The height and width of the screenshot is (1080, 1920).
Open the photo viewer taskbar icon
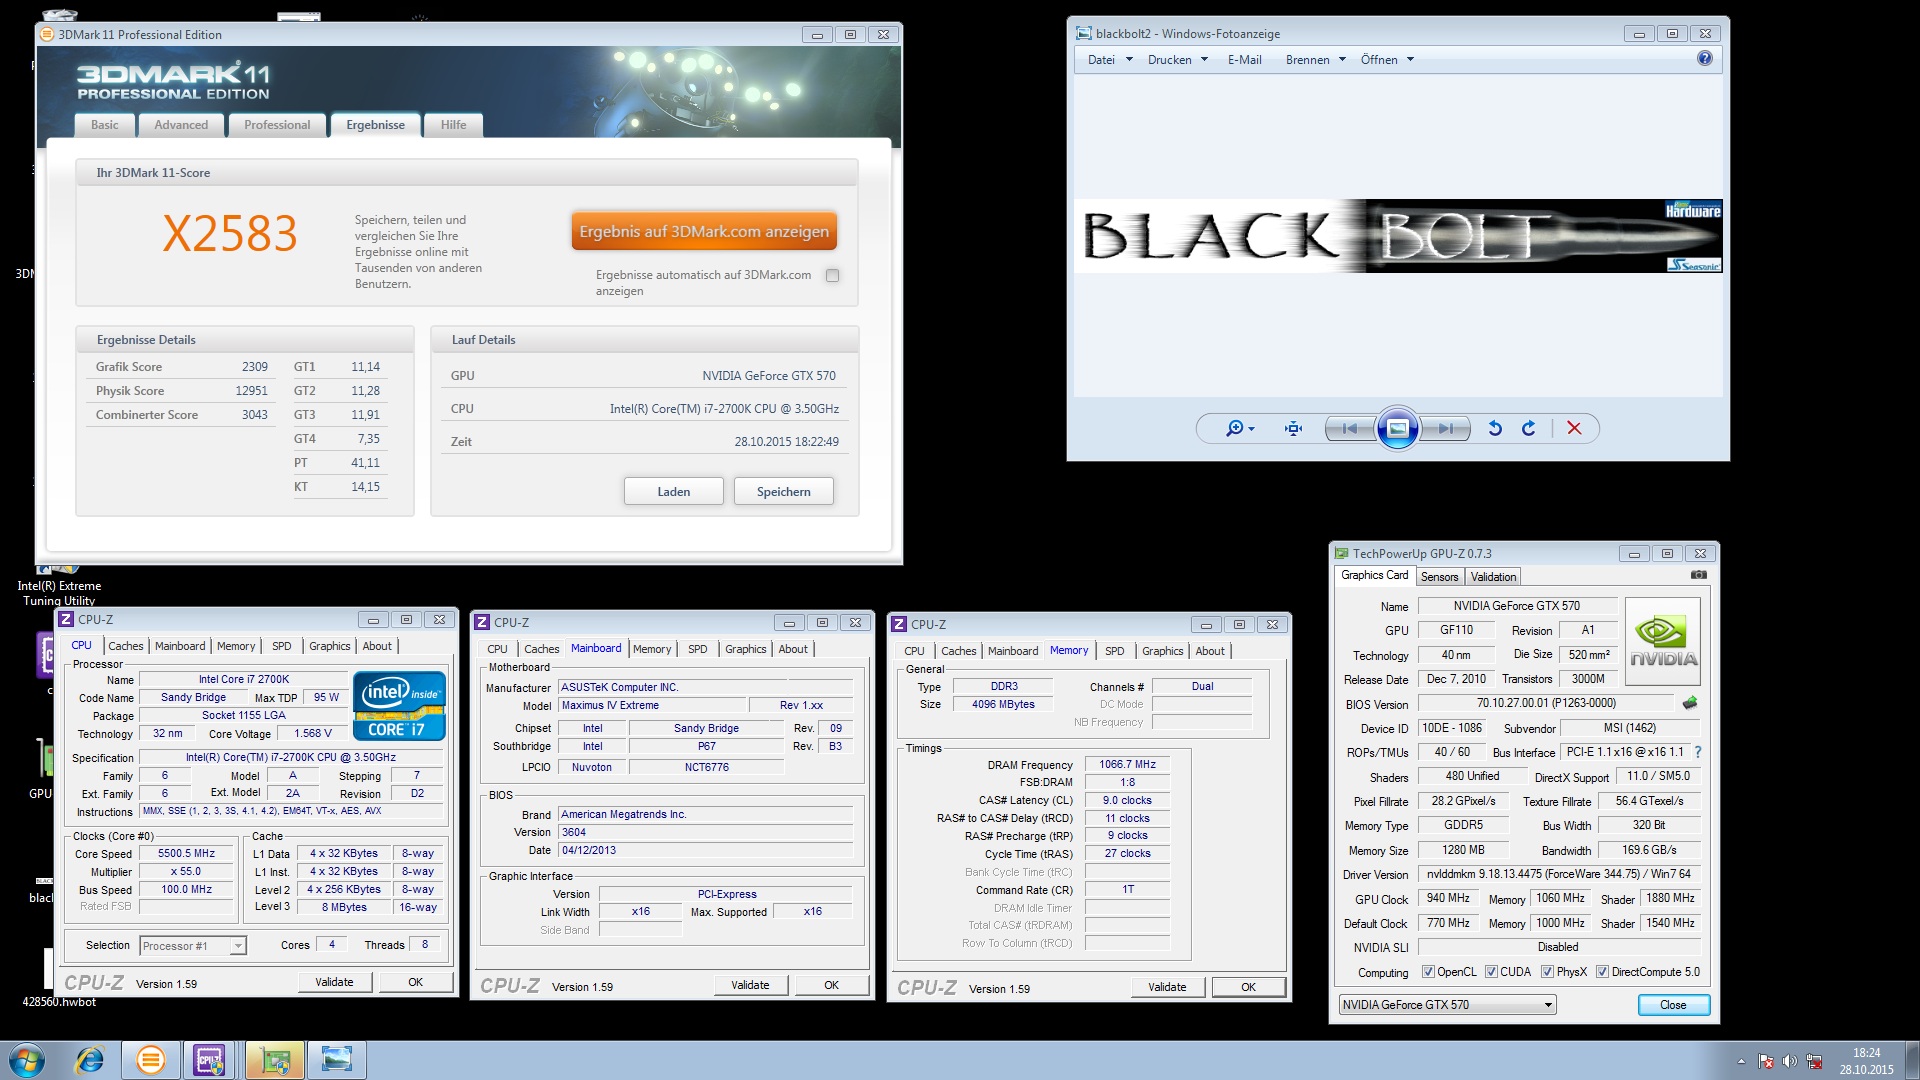[x=336, y=1060]
